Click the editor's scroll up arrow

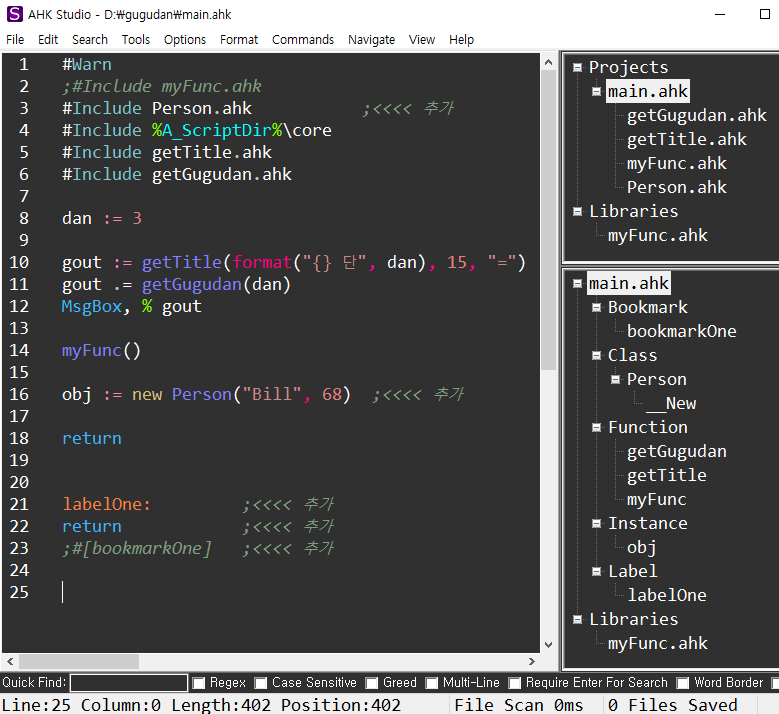548,62
